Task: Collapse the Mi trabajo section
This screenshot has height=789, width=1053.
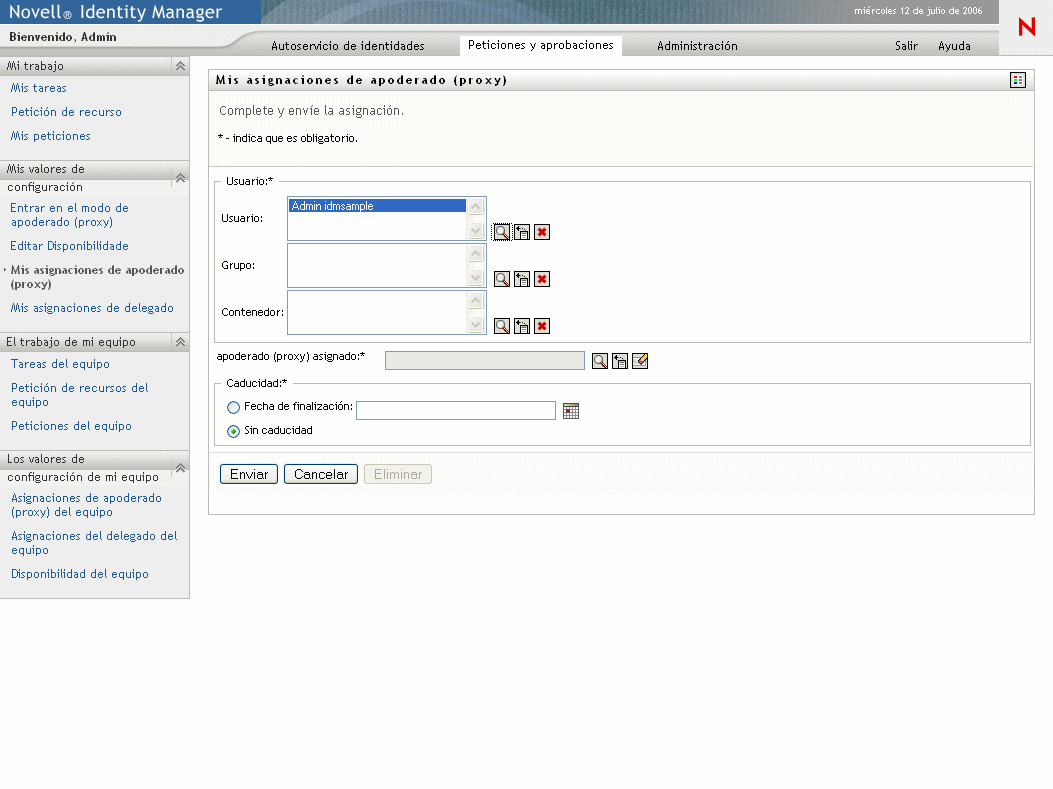Action: [180, 66]
